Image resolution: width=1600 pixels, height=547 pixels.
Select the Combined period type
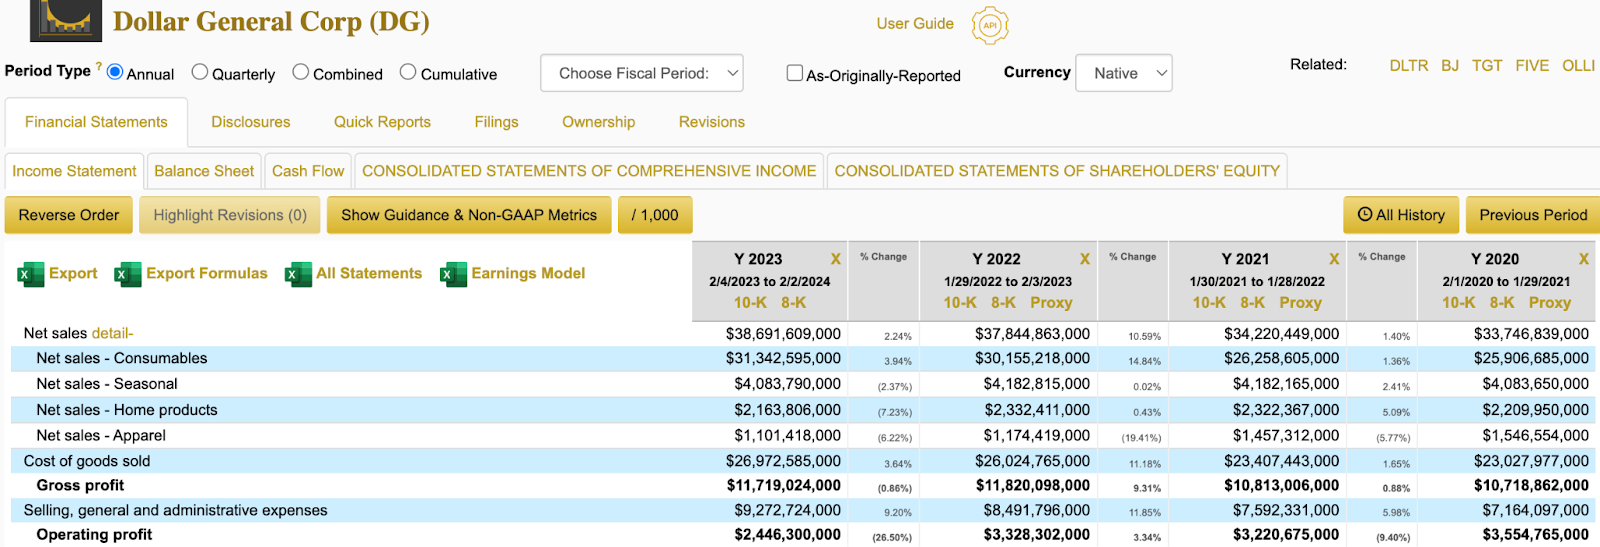coord(301,72)
